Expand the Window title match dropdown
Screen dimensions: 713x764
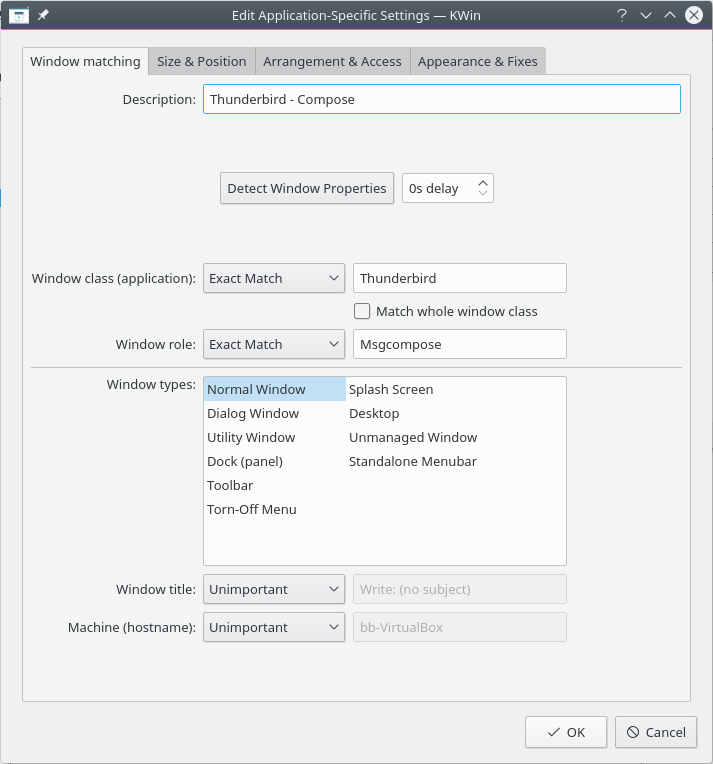(274, 589)
